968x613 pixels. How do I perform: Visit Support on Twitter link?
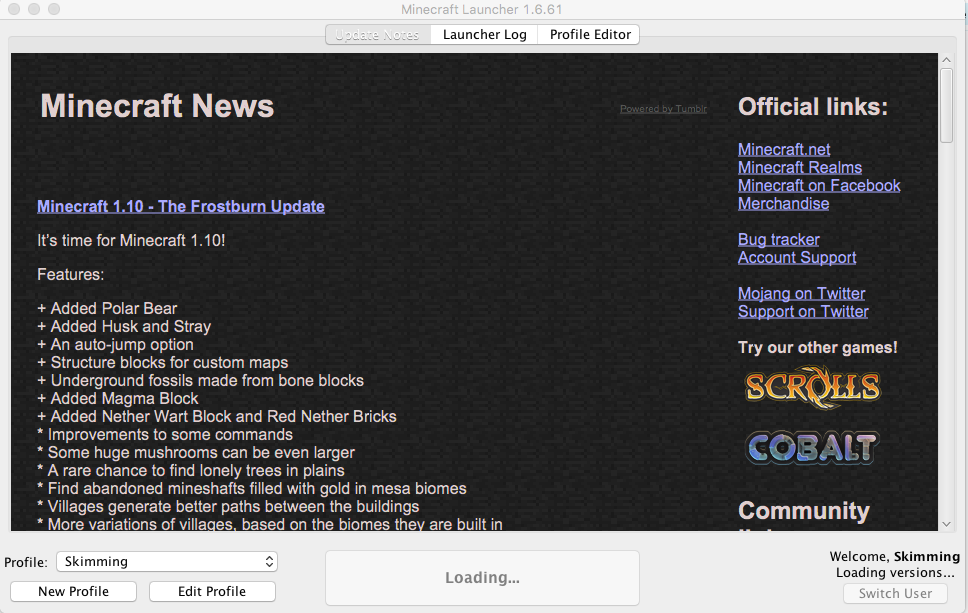point(803,311)
